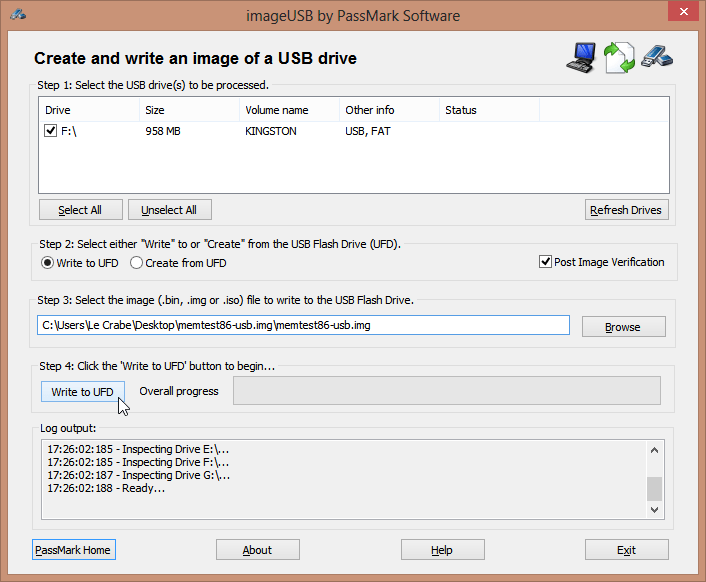Click Refresh Drives button
This screenshot has height=582, width=706.
pos(626,210)
